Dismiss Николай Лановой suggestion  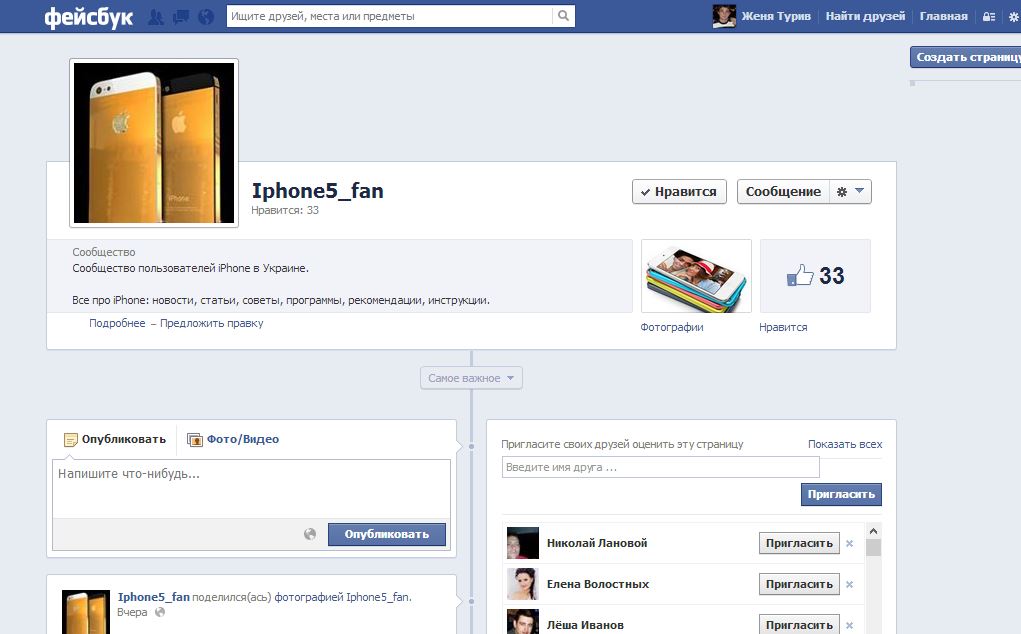point(849,543)
